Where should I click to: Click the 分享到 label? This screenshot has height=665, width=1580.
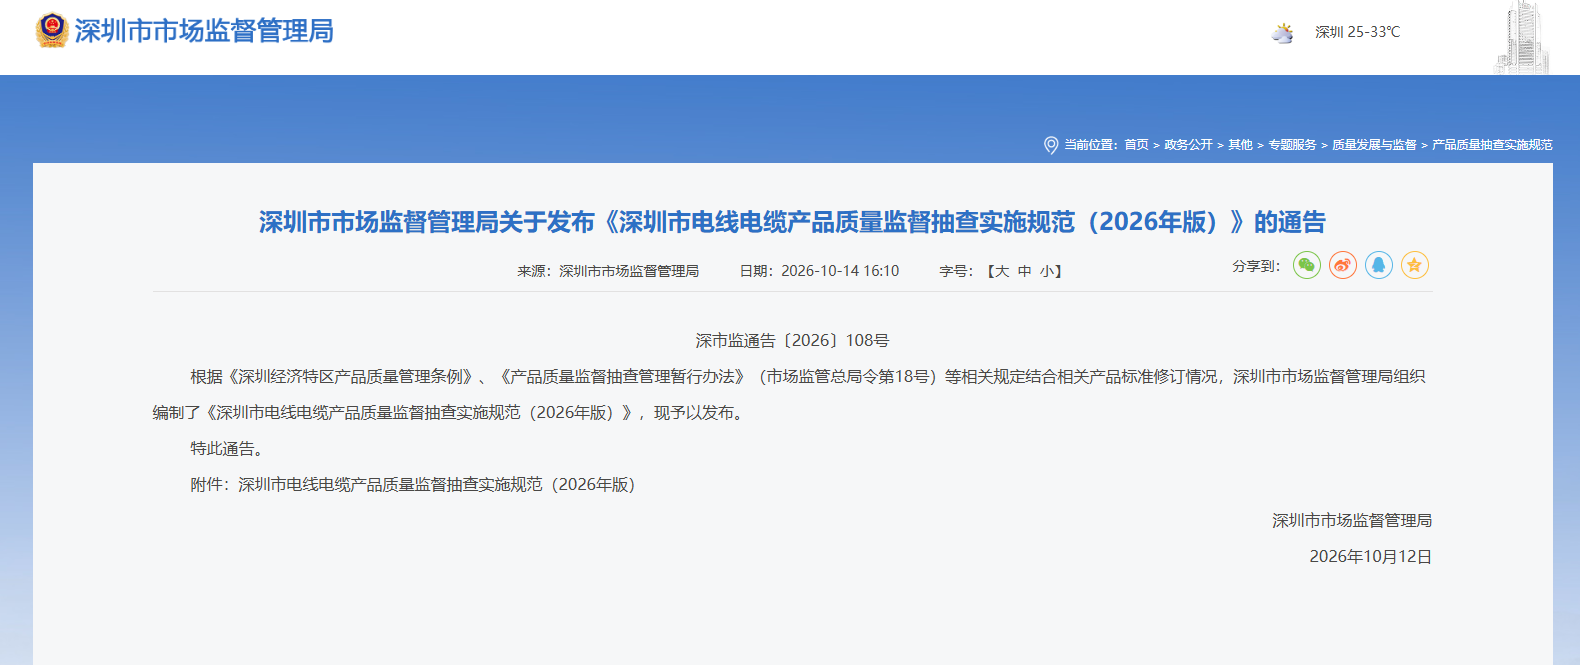coord(1256,266)
